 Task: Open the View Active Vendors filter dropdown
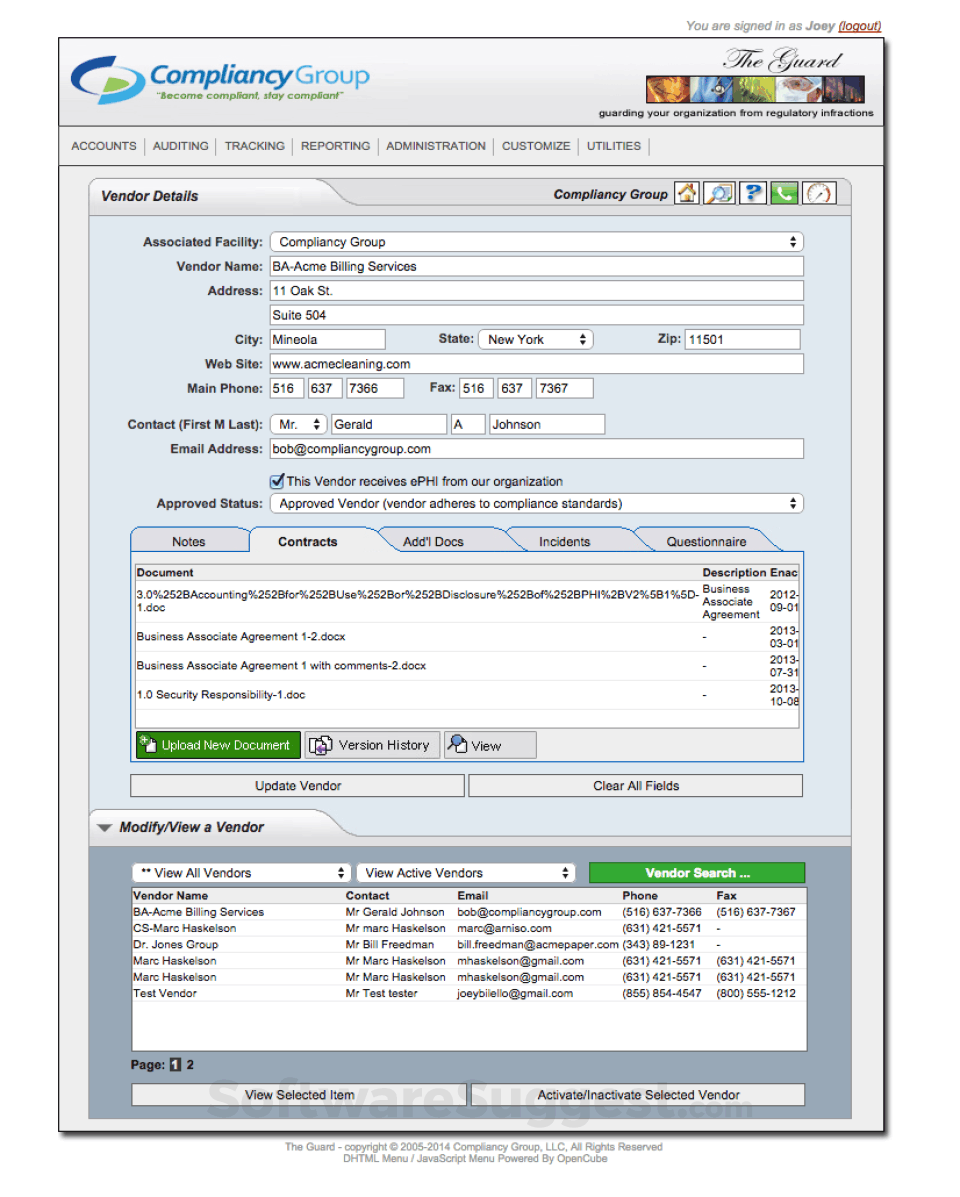pyautogui.click(x=467, y=873)
